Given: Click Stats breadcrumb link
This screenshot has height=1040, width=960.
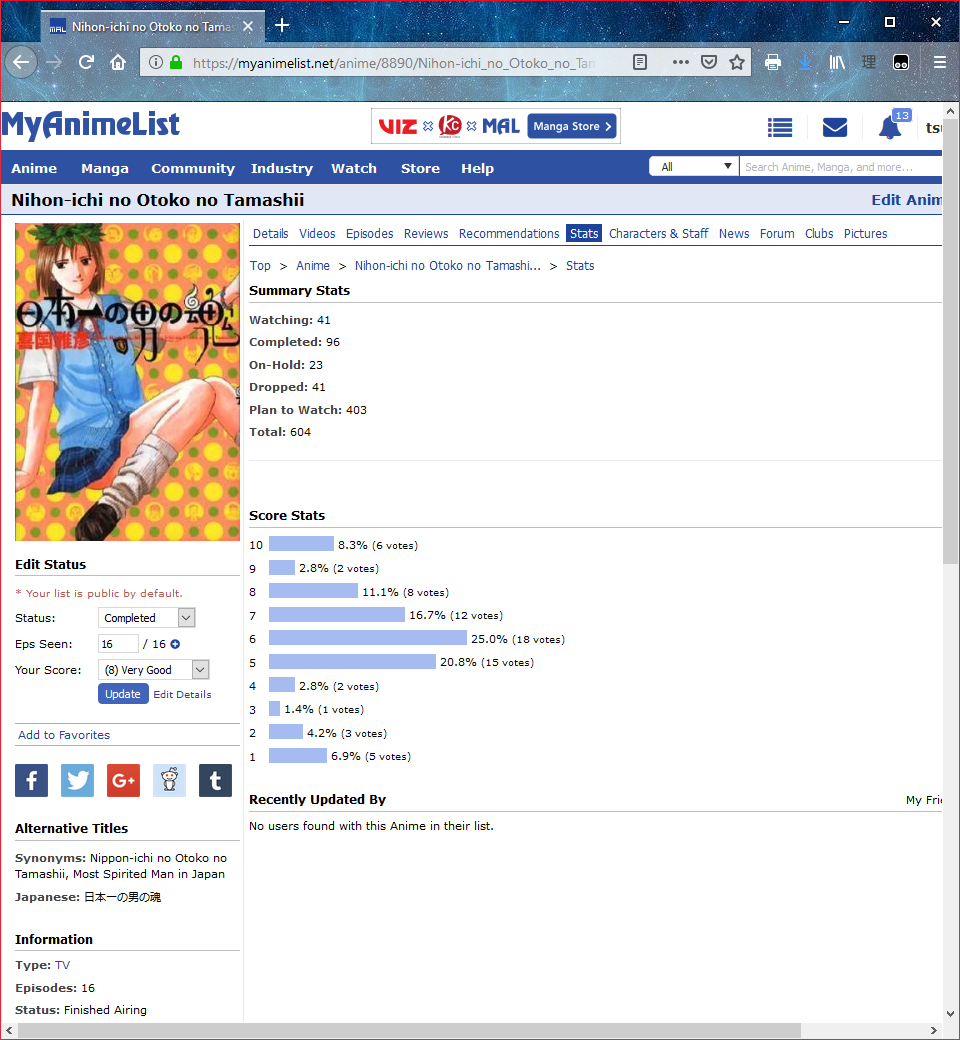Looking at the screenshot, I should point(580,265).
